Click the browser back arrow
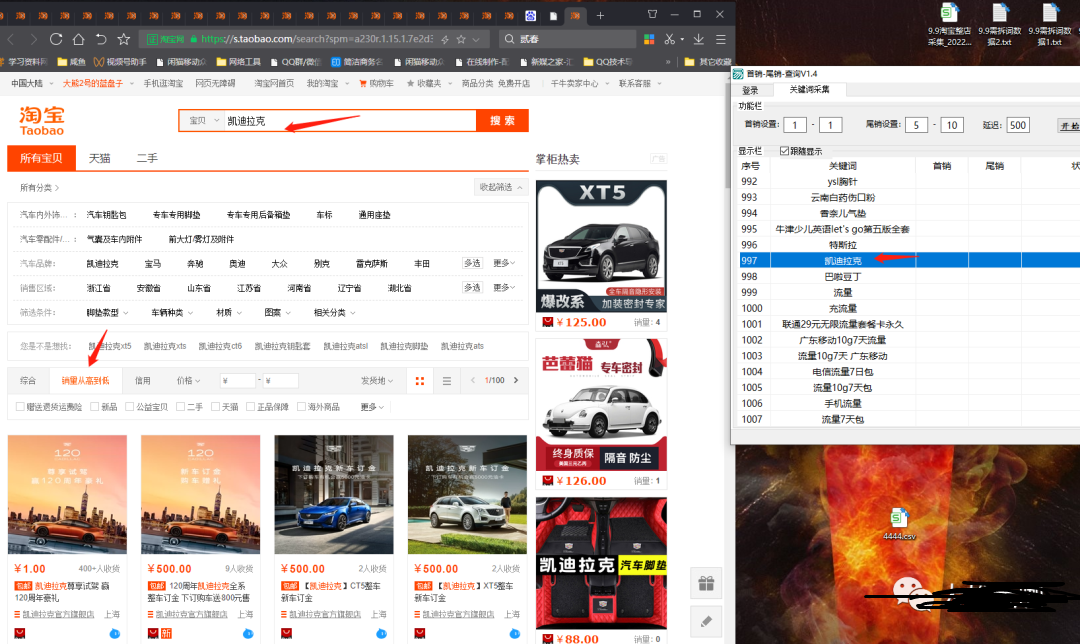Viewport: 1080px width, 644px height. tap(12, 39)
